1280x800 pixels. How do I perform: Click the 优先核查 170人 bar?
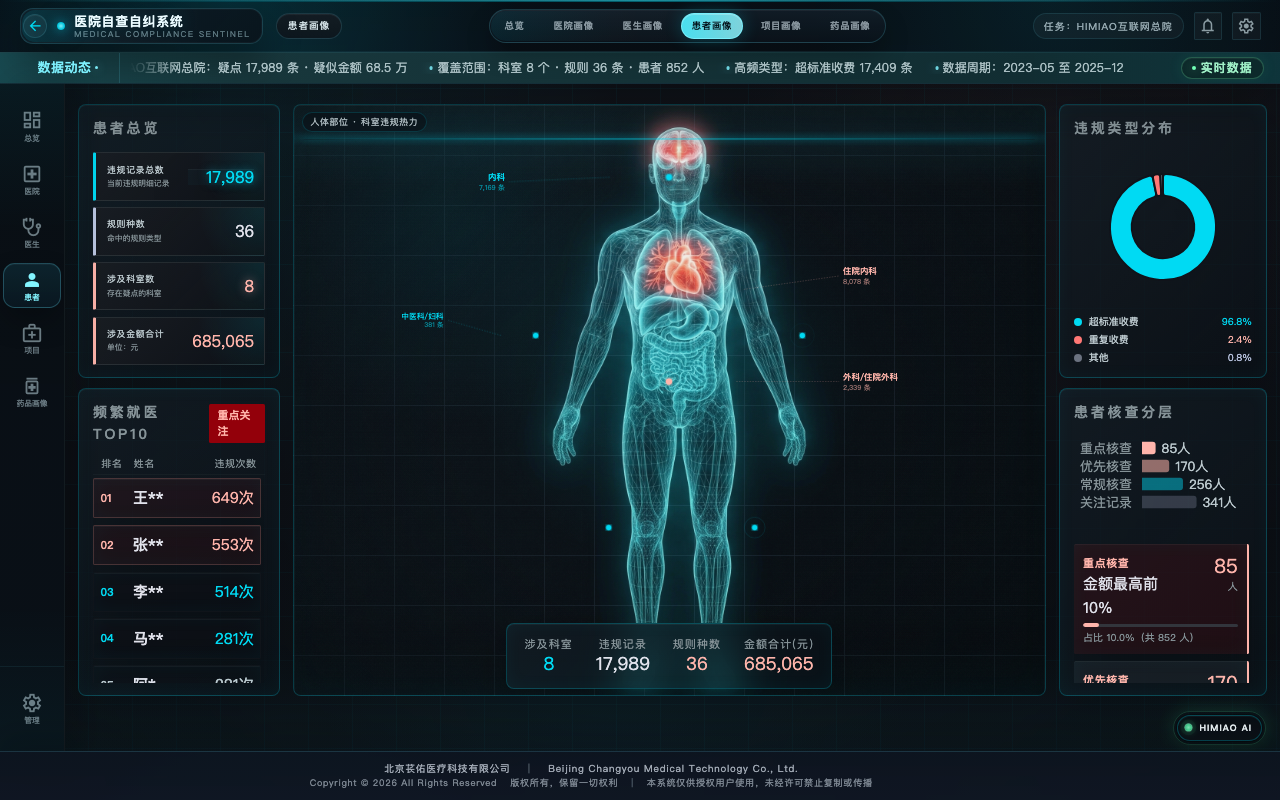coord(1155,466)
